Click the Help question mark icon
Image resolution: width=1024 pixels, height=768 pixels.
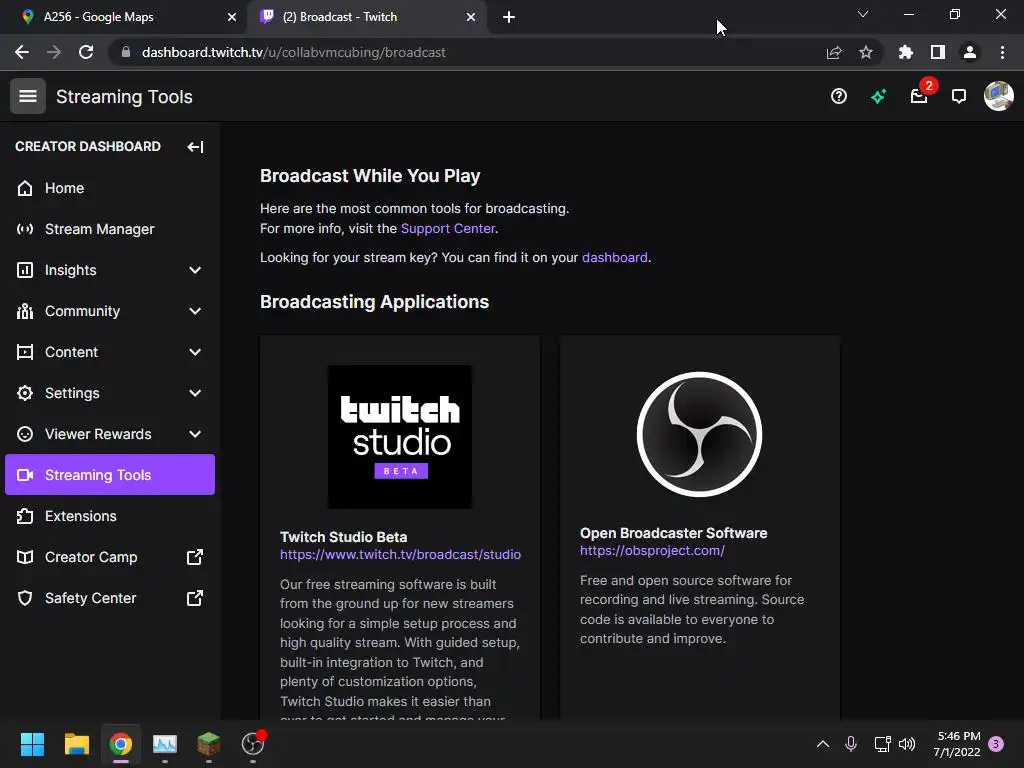click(839, 97)
